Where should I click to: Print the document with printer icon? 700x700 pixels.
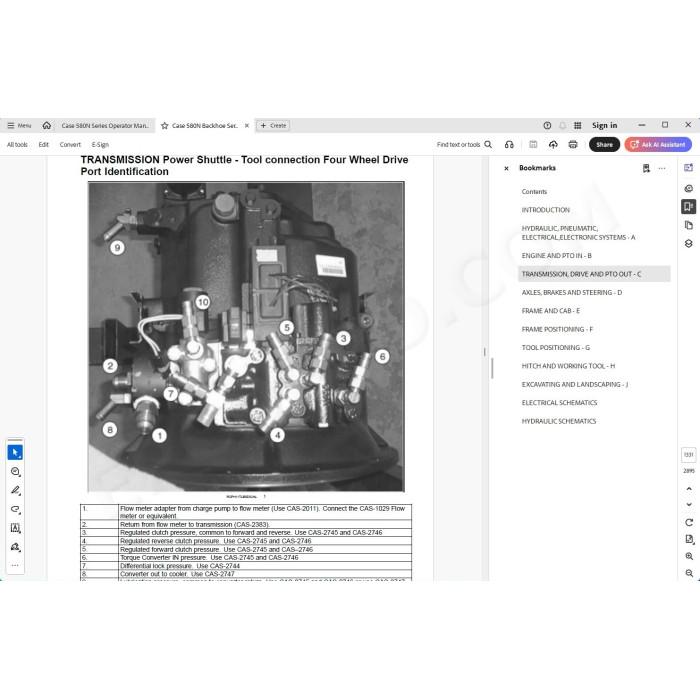coord(573,145)
